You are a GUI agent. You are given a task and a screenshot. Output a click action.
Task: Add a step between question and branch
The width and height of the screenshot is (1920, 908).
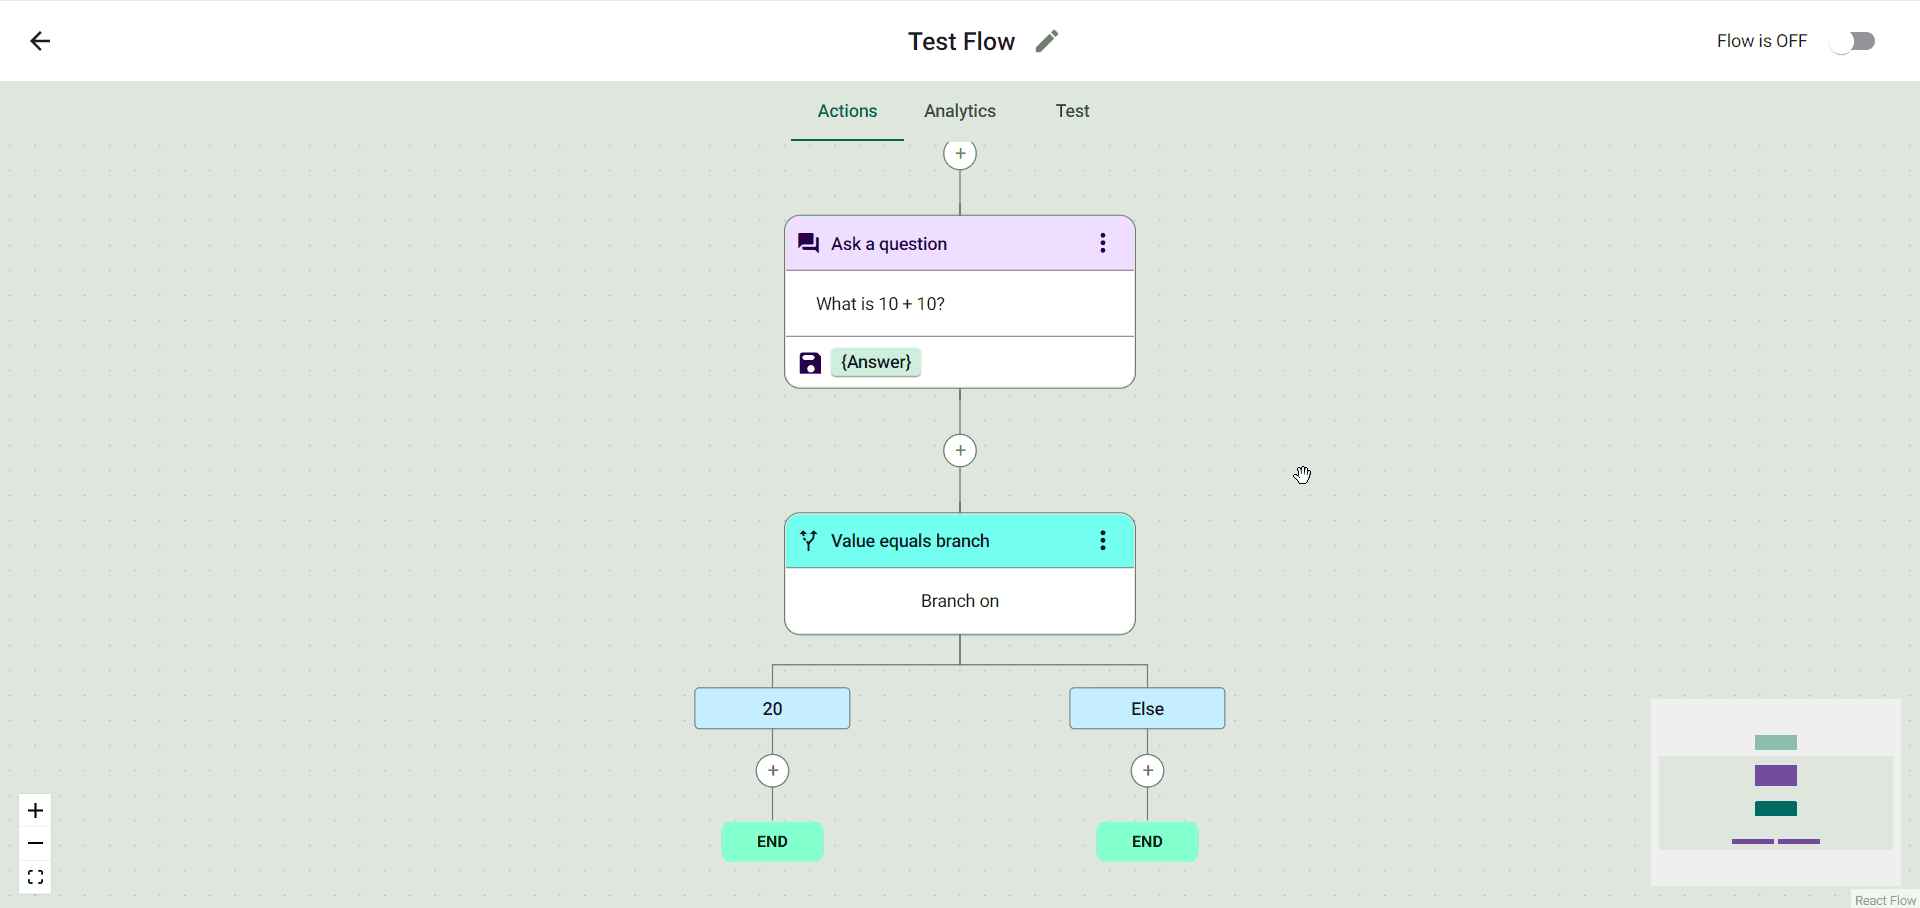960,451
